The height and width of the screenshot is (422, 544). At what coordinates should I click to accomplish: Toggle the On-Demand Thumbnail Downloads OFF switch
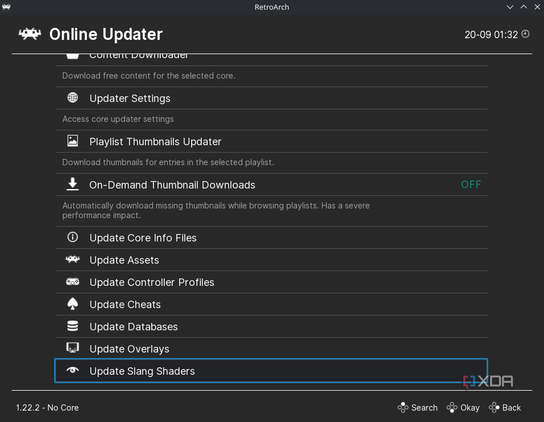click(x=471, y=184)
